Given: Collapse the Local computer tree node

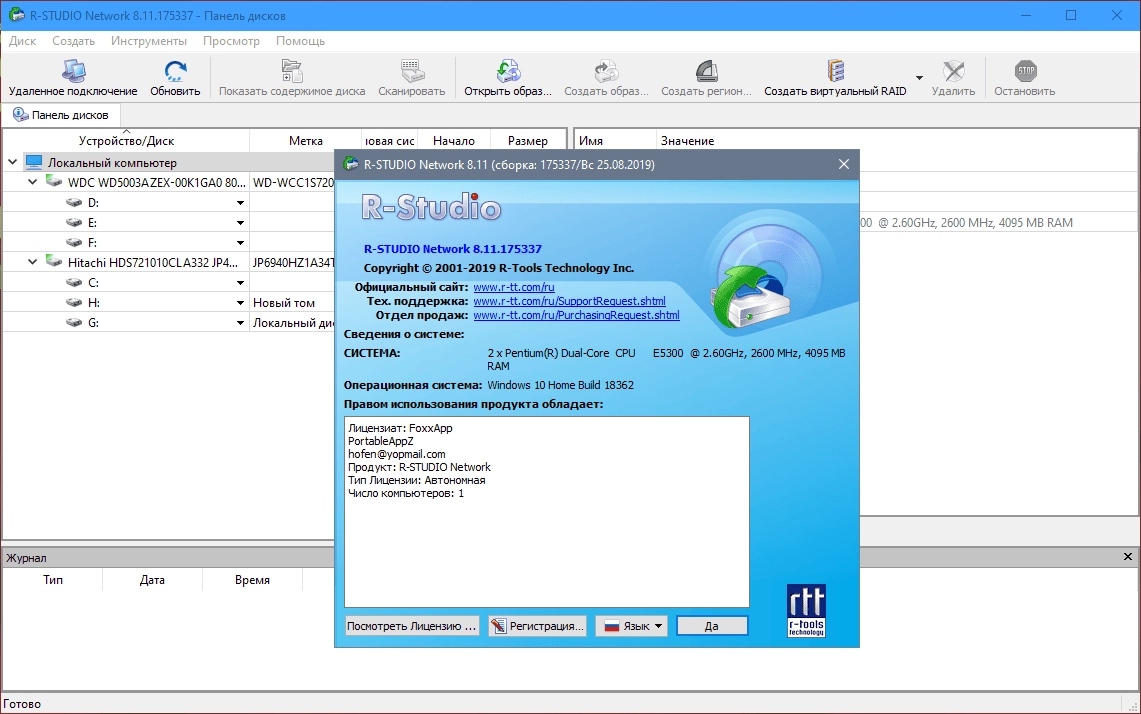Looking at the screenshot, I should click(12, 162).
